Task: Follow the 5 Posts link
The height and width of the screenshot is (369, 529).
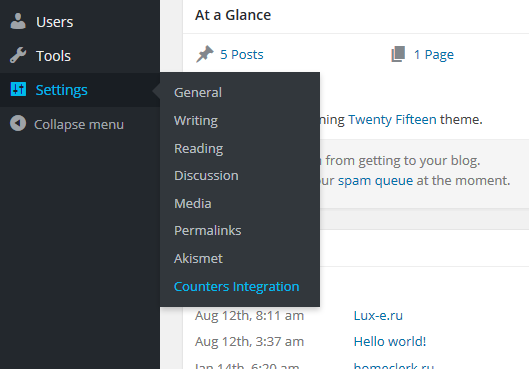Action: 242,54
